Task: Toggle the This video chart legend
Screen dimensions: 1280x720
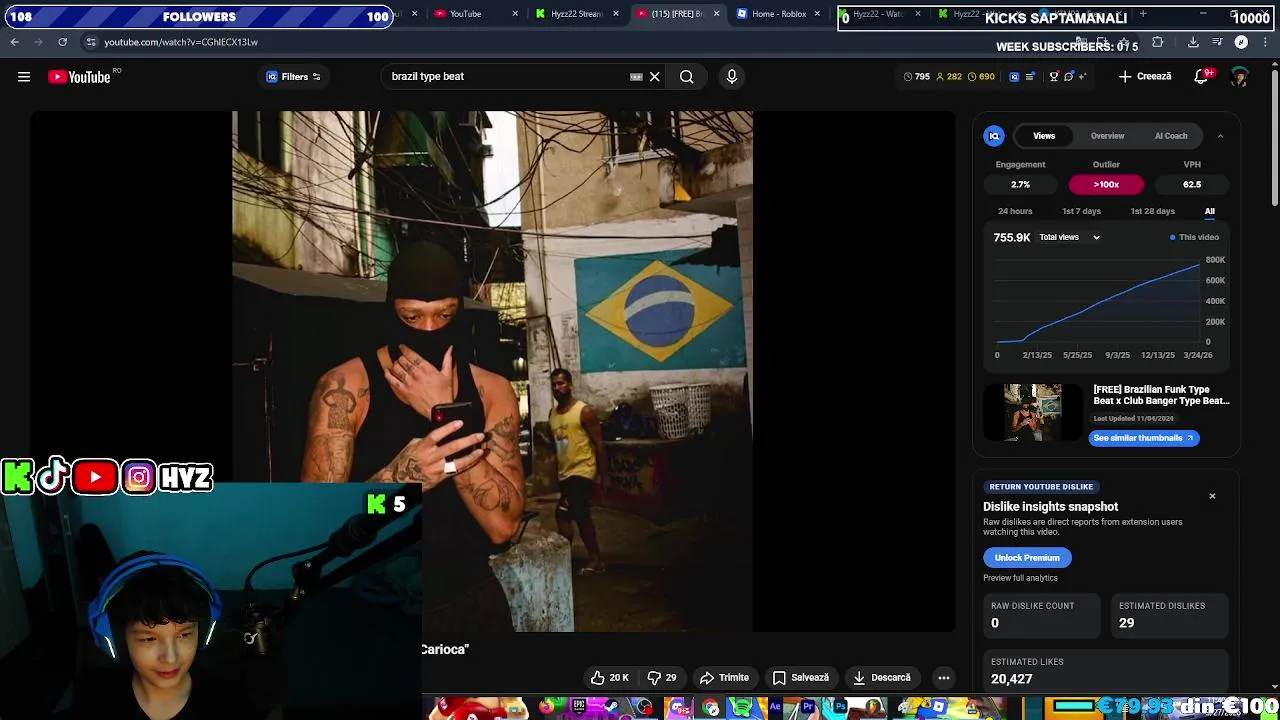Action: (x=1194, y=237)
